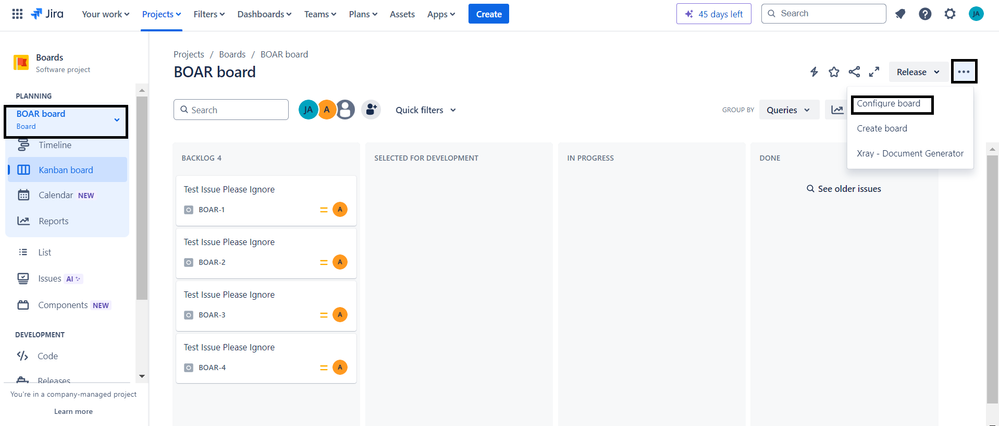Open the app switcher grid icon

17,14
